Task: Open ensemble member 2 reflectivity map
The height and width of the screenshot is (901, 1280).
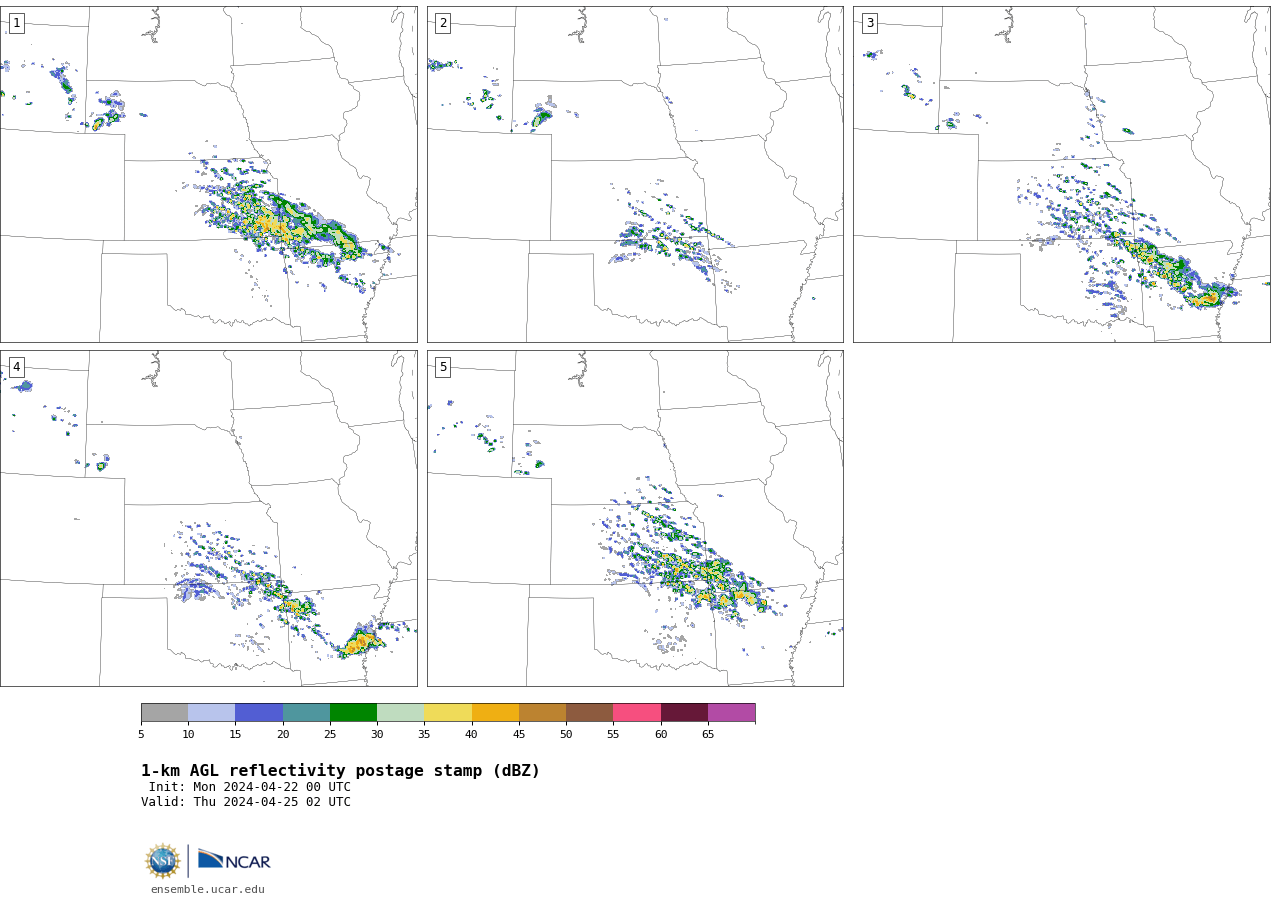Action: [x=635, y=174]
